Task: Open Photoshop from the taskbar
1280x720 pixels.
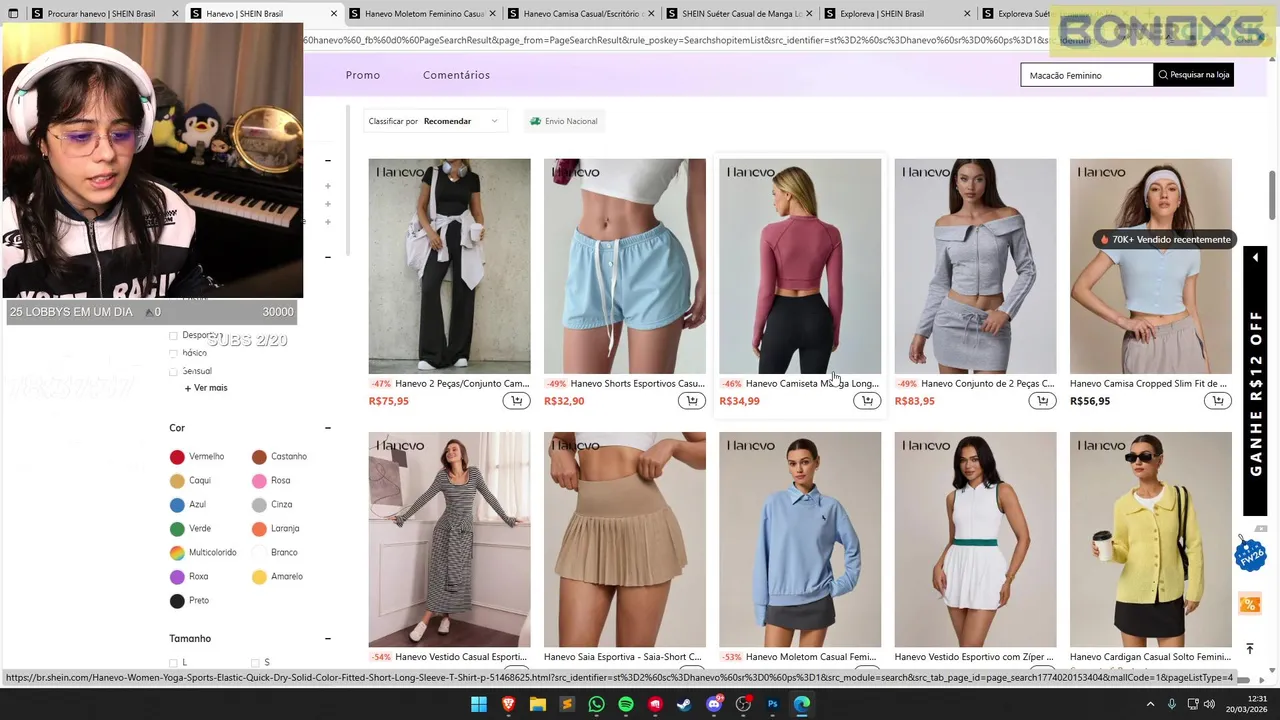Action: coord(772,704)
